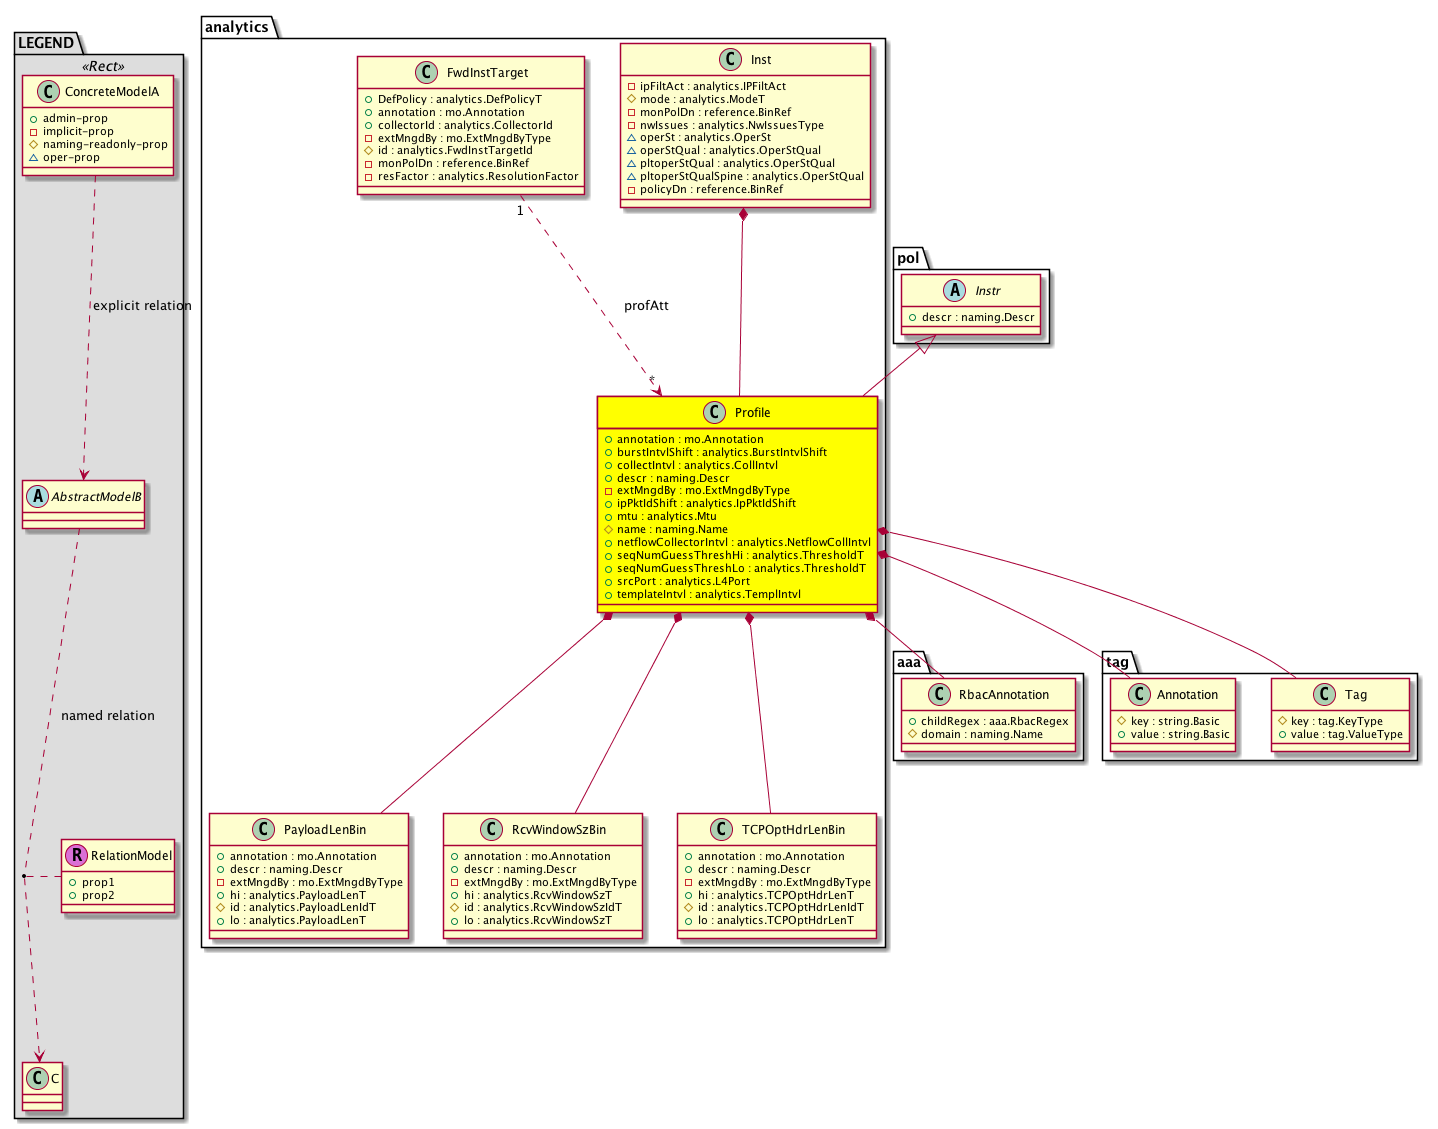
Task: Select the LEGEND package tab
Action: (x=46, y=43)
